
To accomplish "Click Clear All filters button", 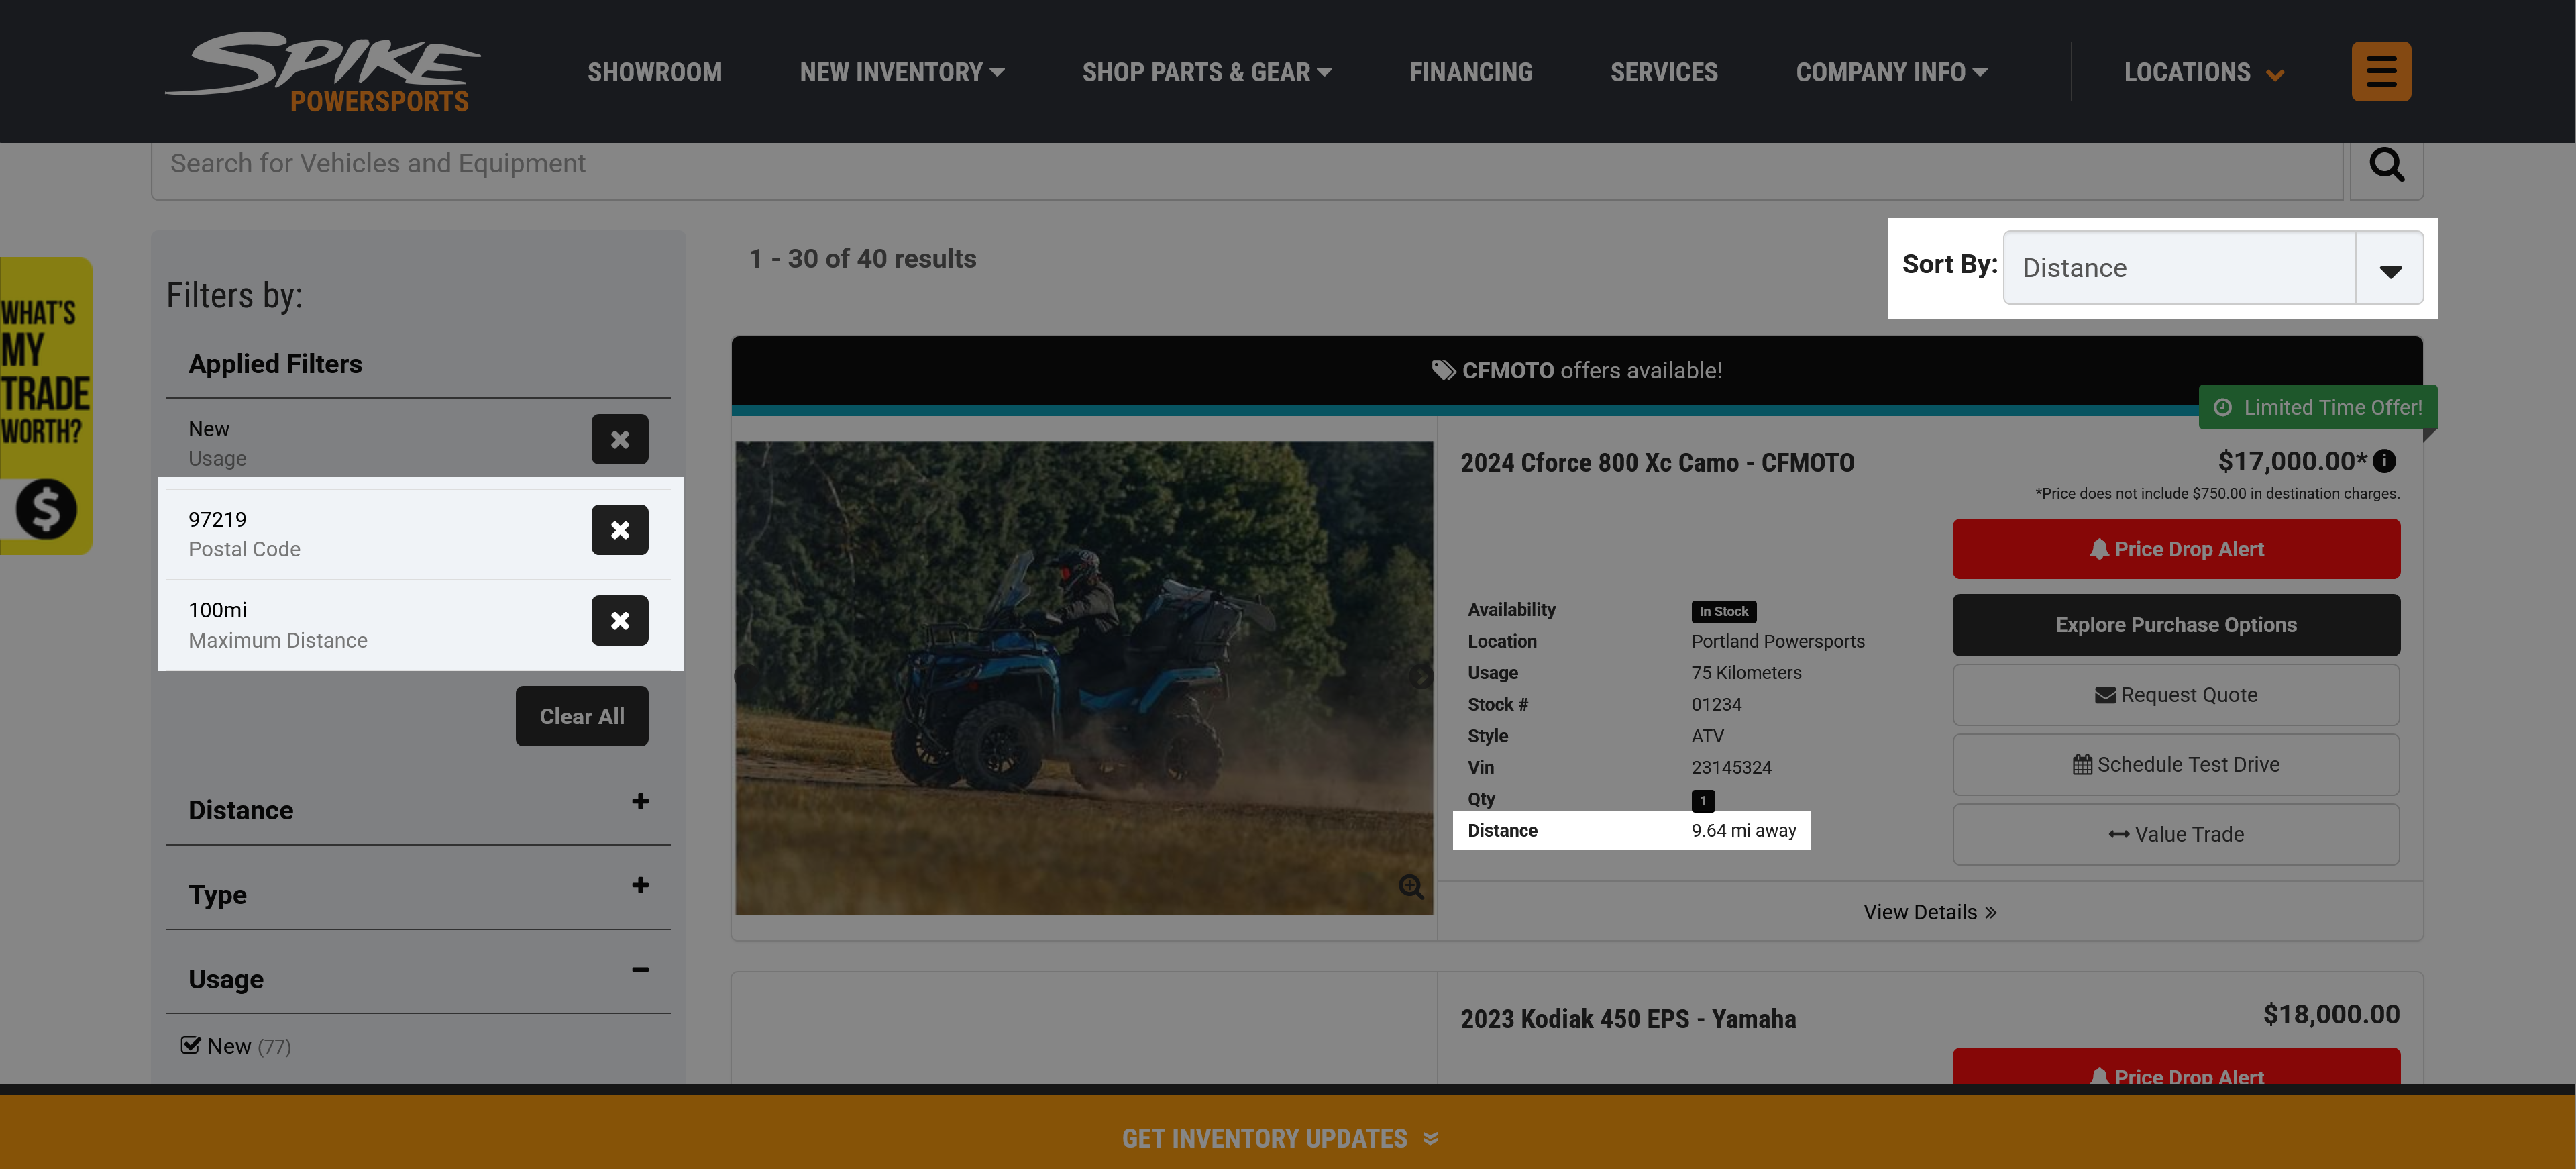I will [581, 716].
